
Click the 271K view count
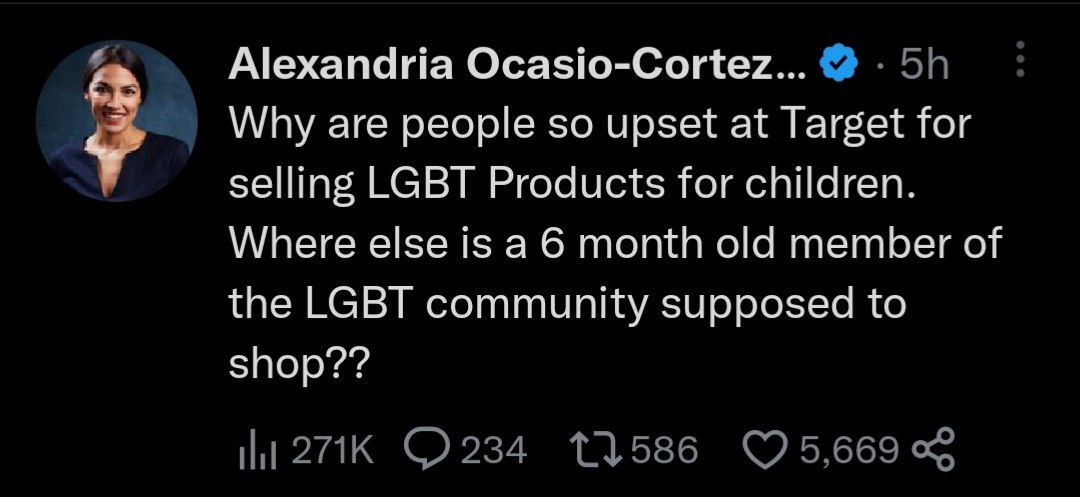[x=333, y=451]
